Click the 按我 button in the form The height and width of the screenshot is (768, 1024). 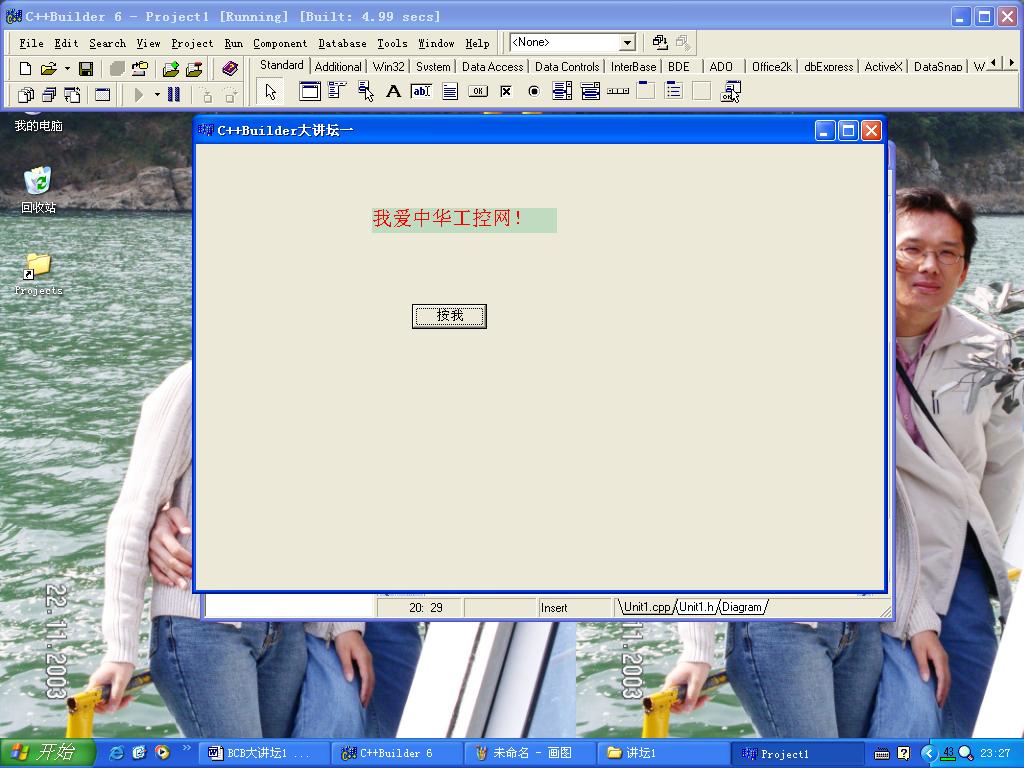pos(449,316)
